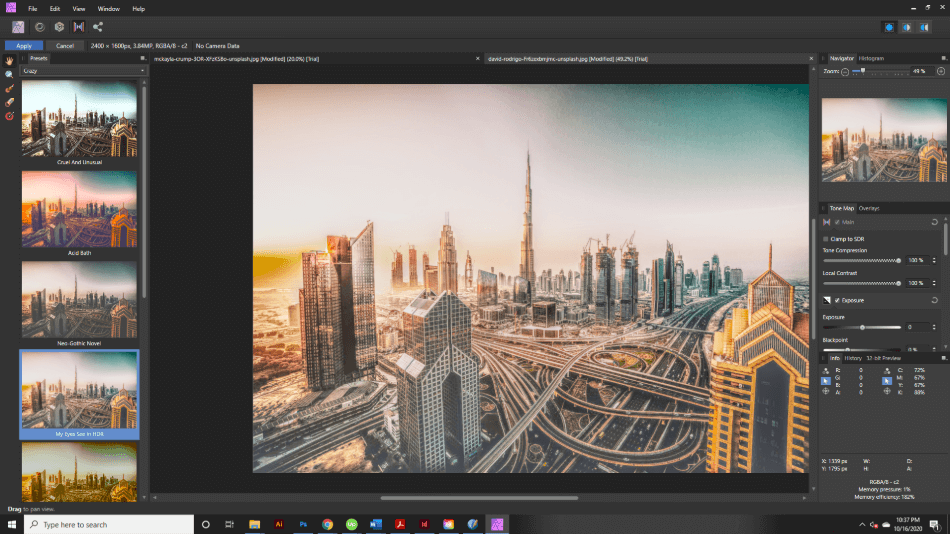Click the Cancel button
Viewport: 950px width, 534px height.
coord(65,45)
